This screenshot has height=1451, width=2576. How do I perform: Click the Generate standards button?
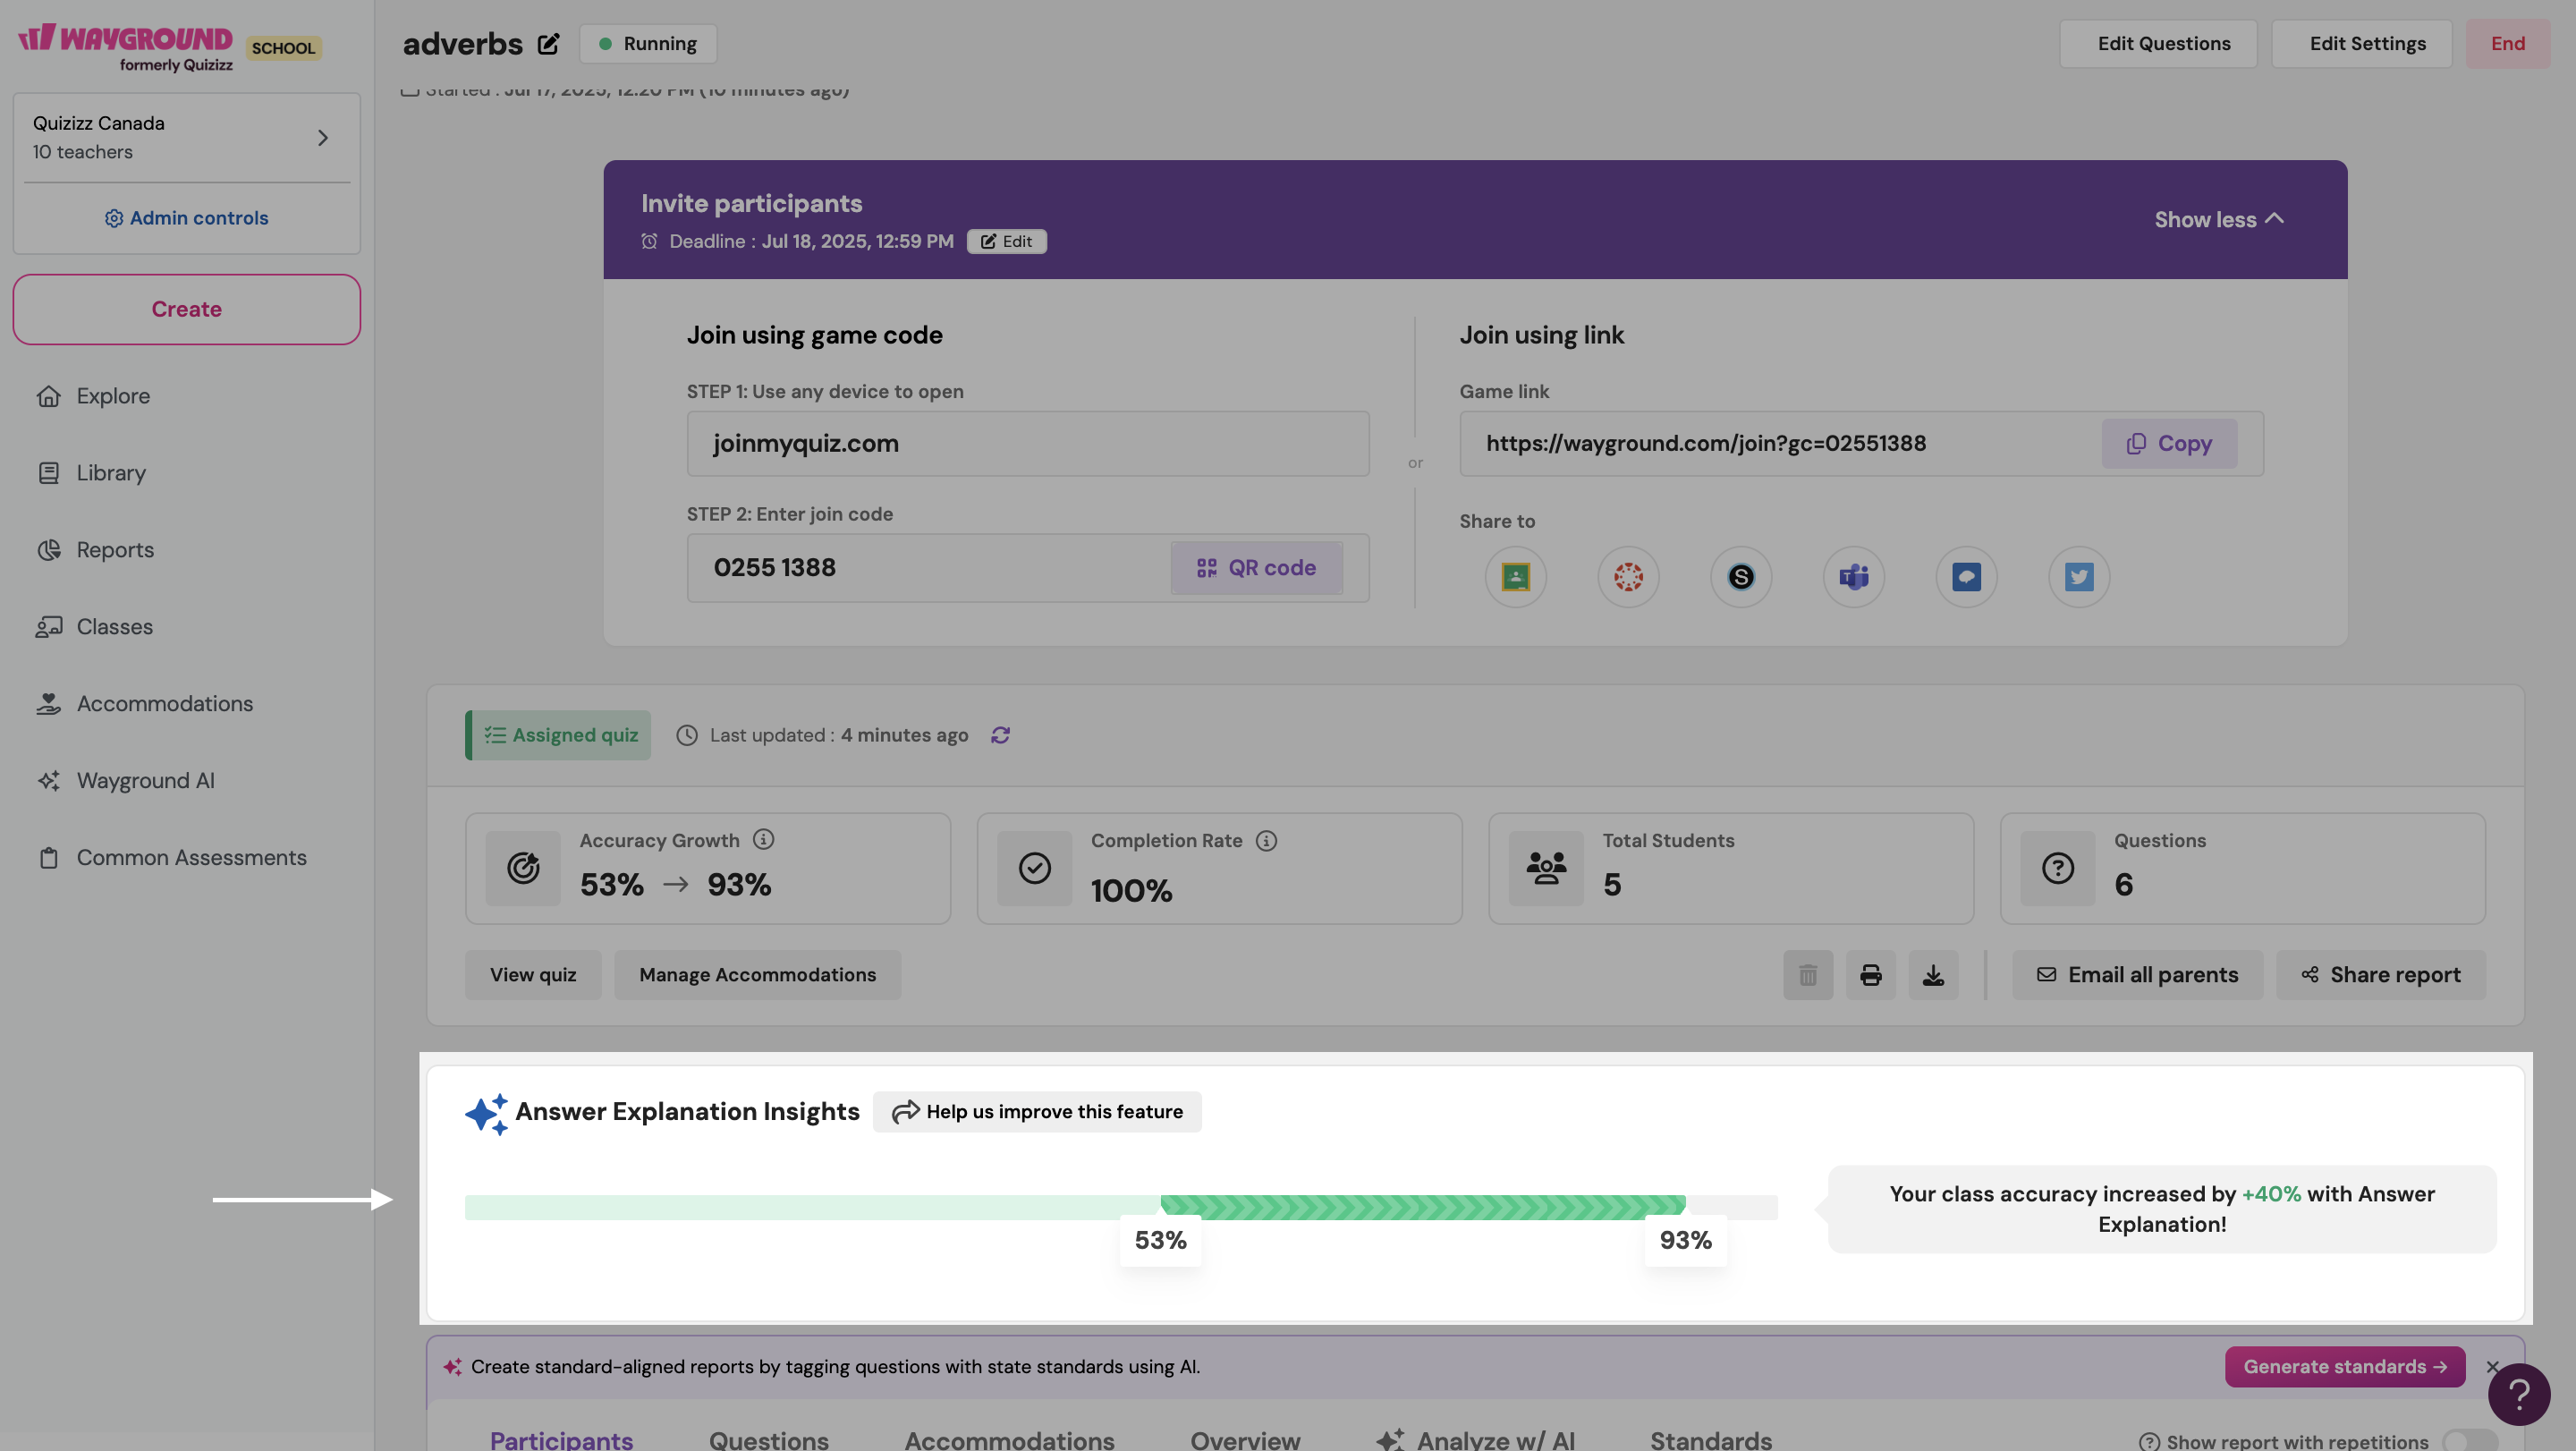click(x=2344, y=1366)
